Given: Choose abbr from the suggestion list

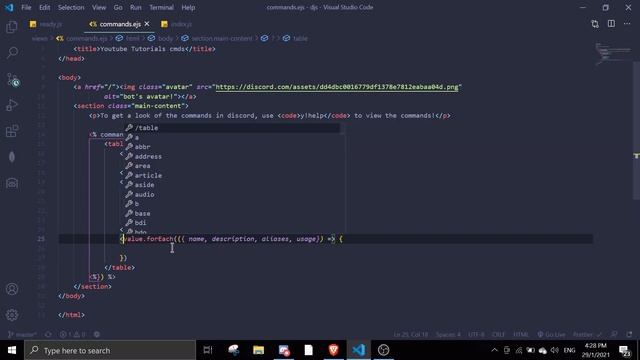Looking at the screenshot, I should tap(232, 147).
